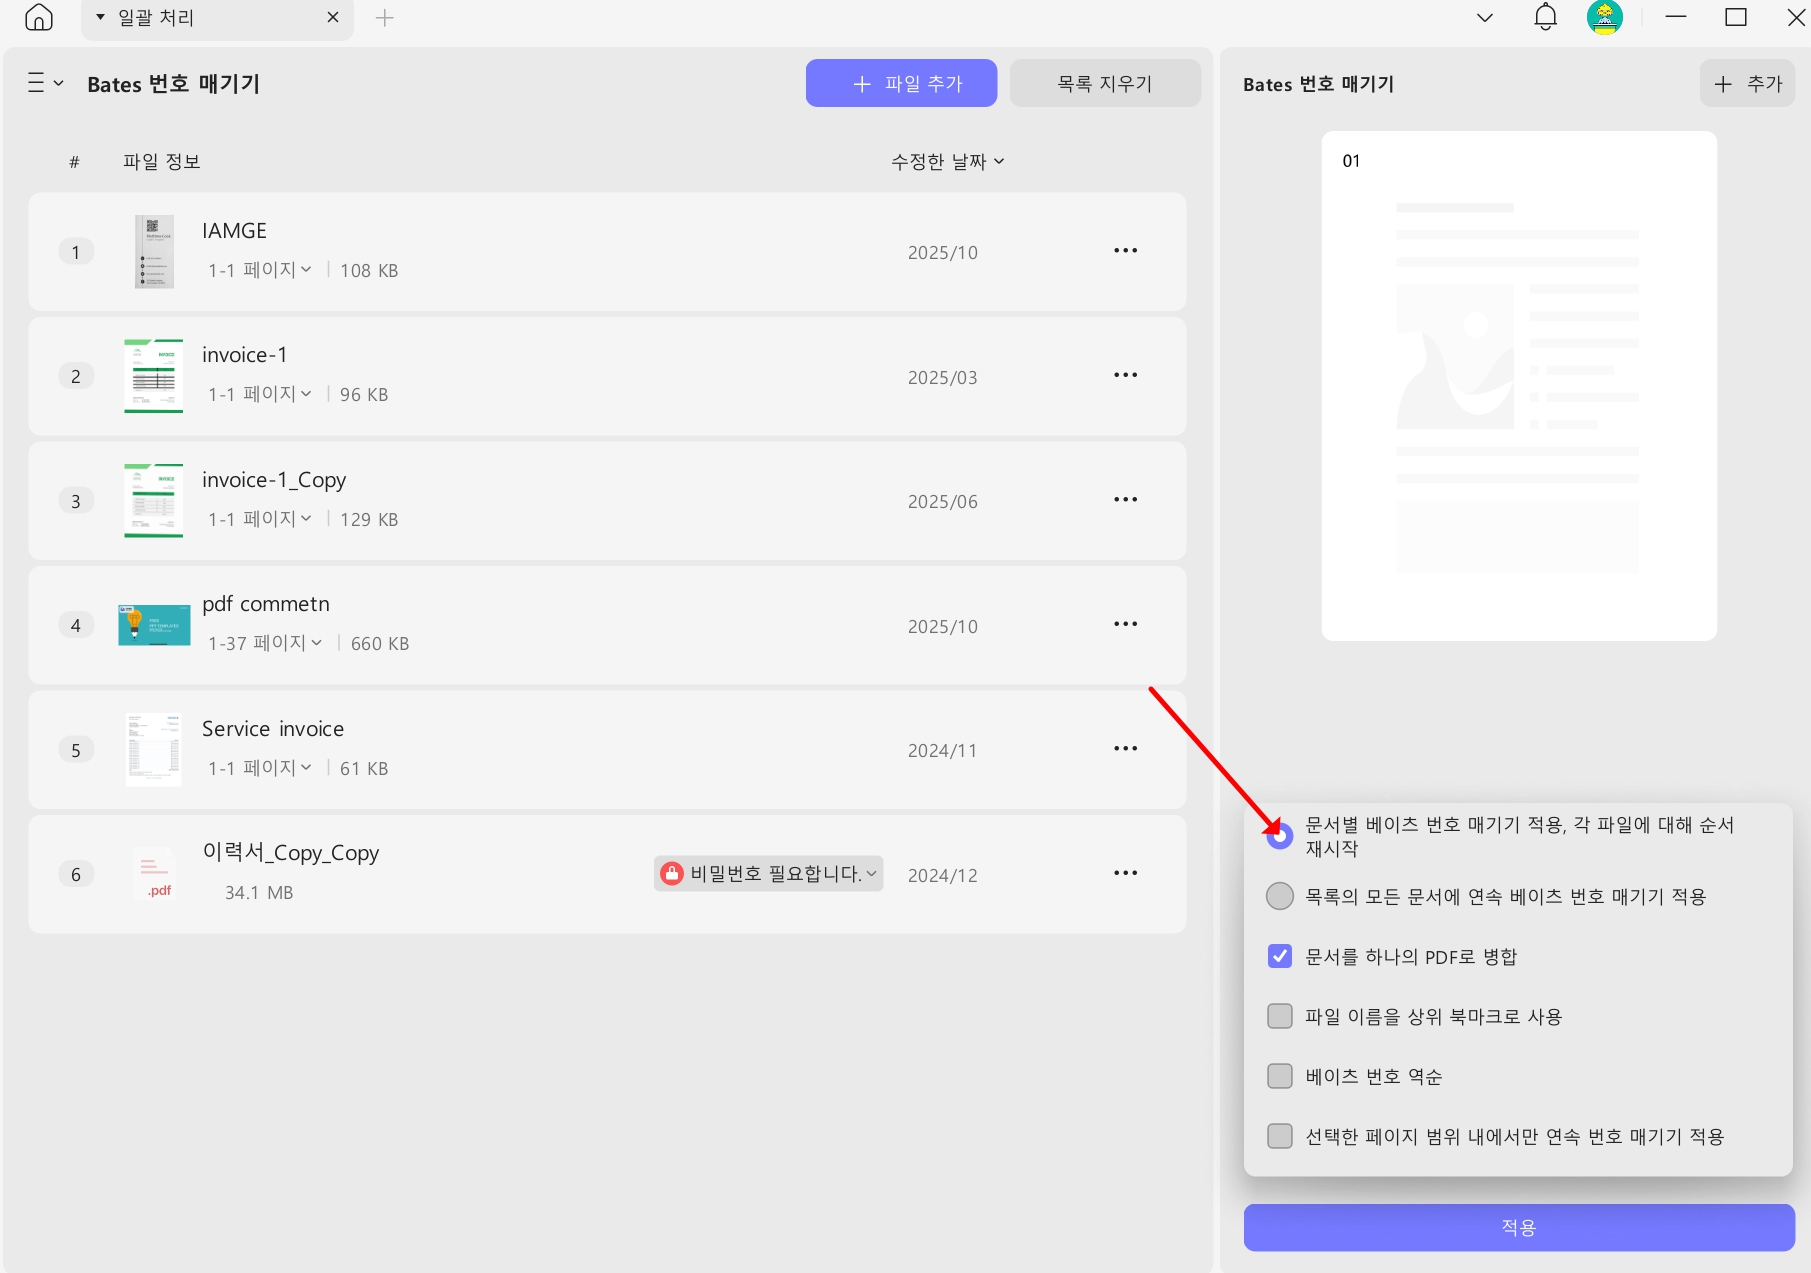The height and width of the screenshot is (1273, 1811).
Task: Select the IAMGE file name
Action: click(x=234, y=231)
